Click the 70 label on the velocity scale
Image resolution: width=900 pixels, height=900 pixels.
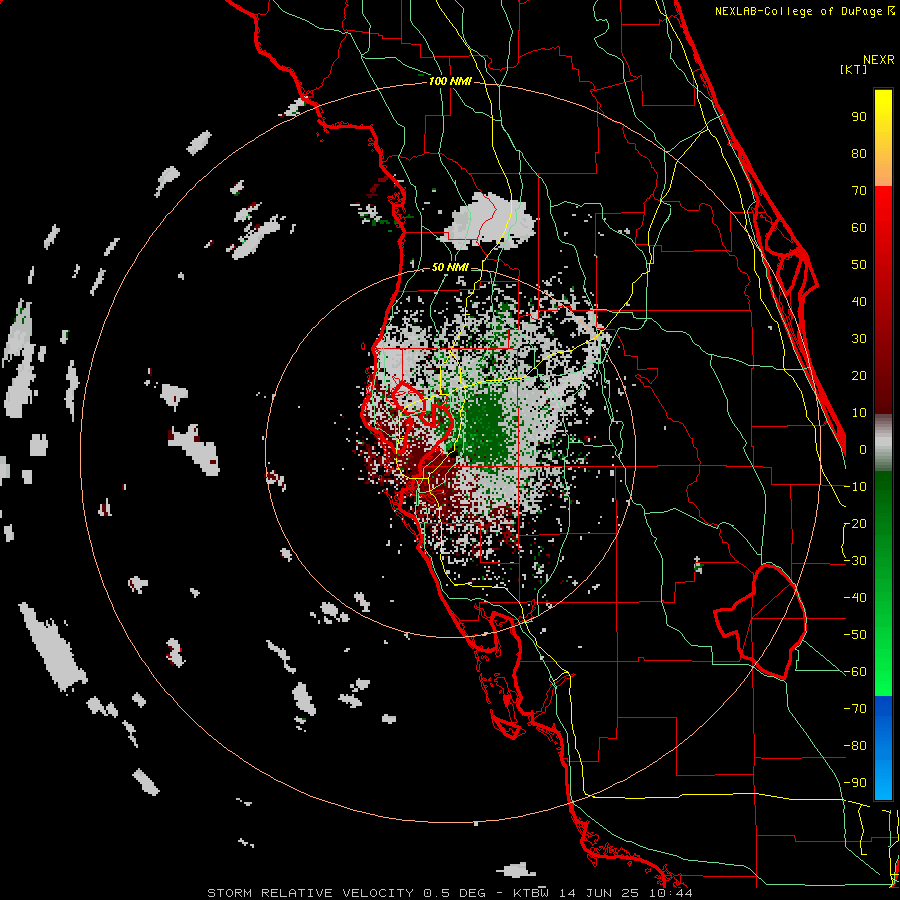859,191
